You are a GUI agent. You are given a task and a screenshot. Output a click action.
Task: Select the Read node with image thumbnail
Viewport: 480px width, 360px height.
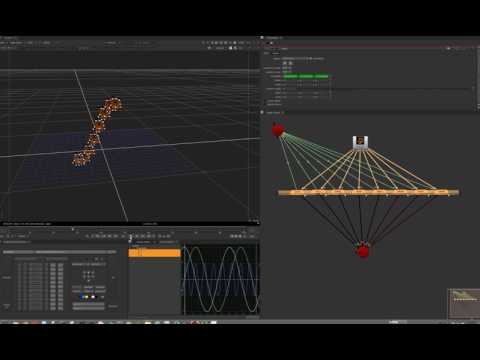point(361,143)
